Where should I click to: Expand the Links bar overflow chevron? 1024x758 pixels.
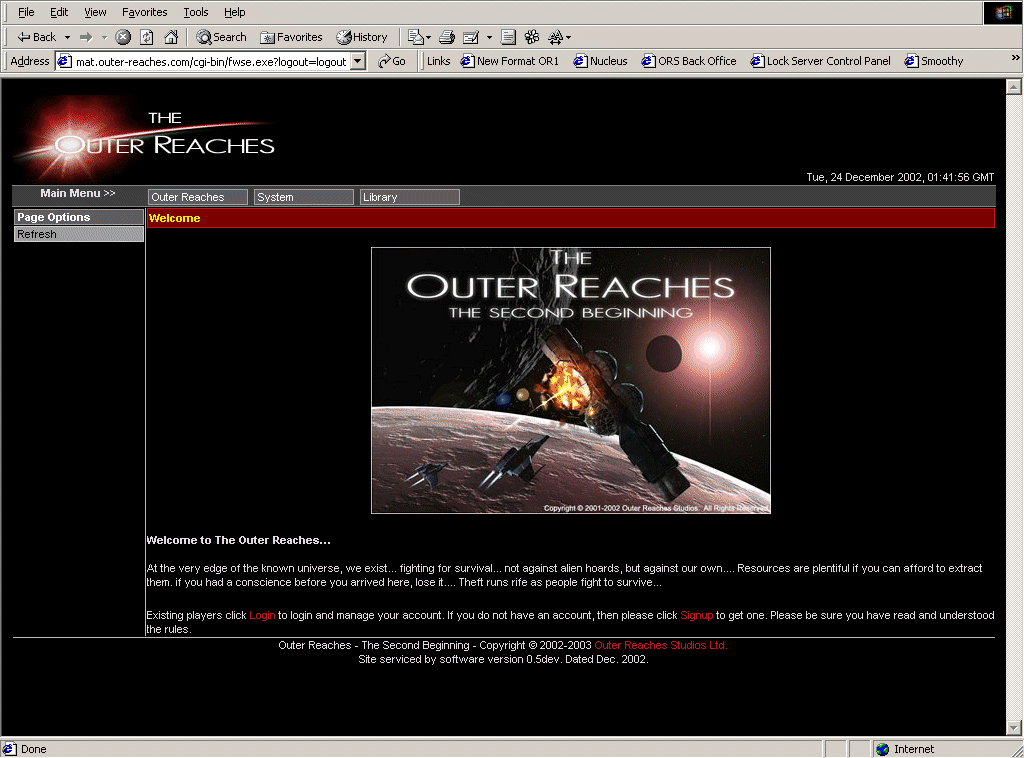coord(1015,61)
